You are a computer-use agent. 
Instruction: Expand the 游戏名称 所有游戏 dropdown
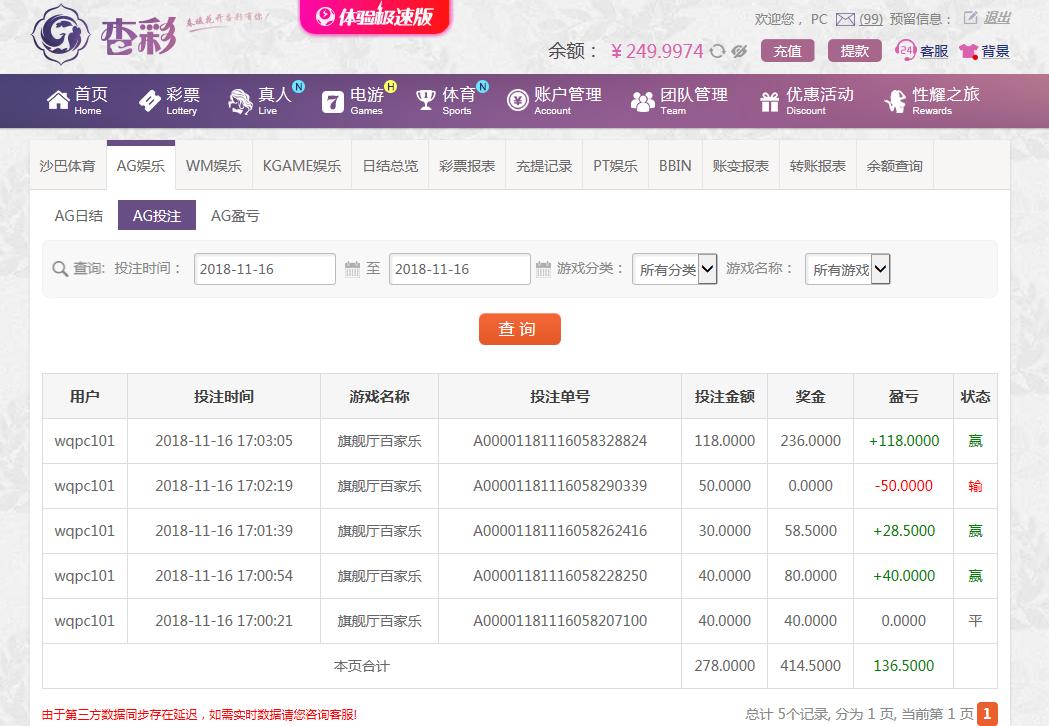[x=848, y=269]
